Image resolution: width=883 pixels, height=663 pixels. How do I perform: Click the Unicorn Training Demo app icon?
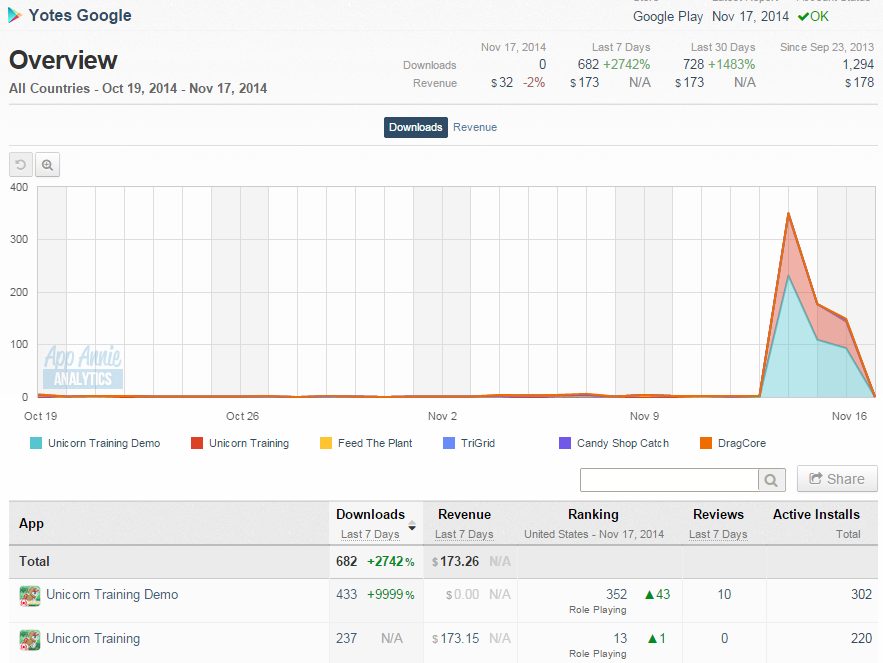(30, 595)
